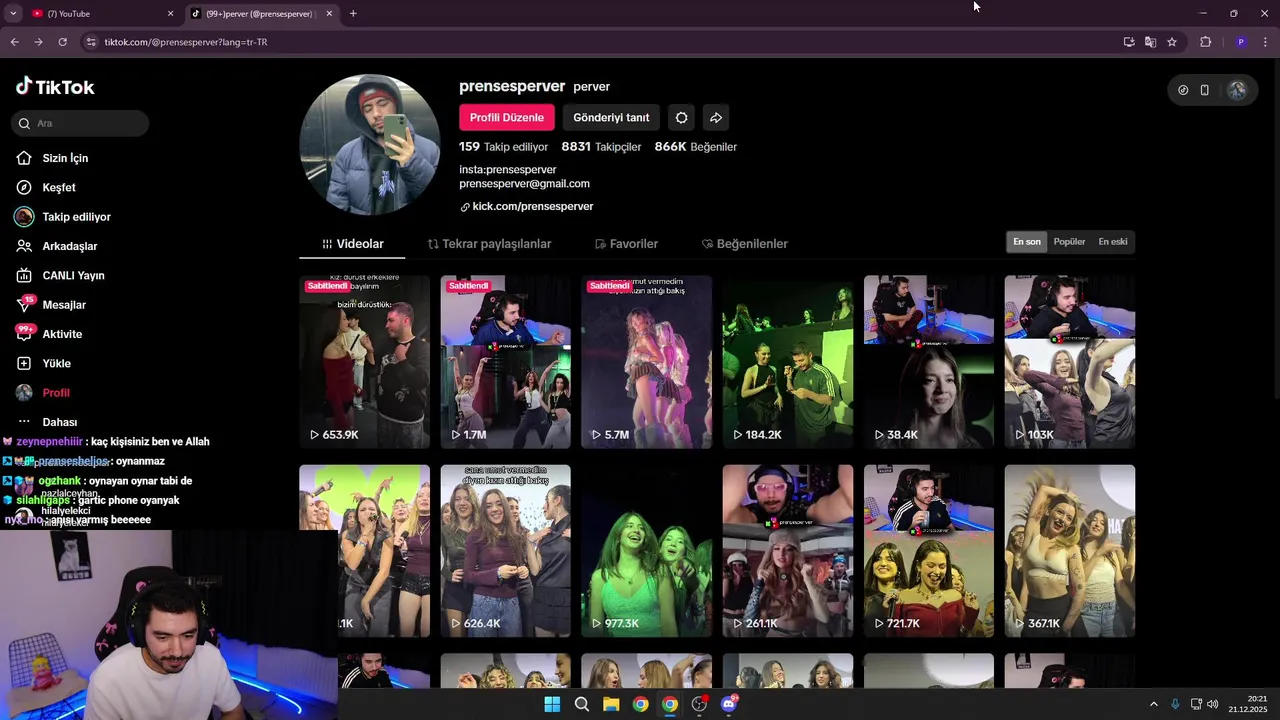Image resolution: width=1280 pixels, height=720 pixels.
Task: View 8831 Takipçiler list
Action: point(601,146)
